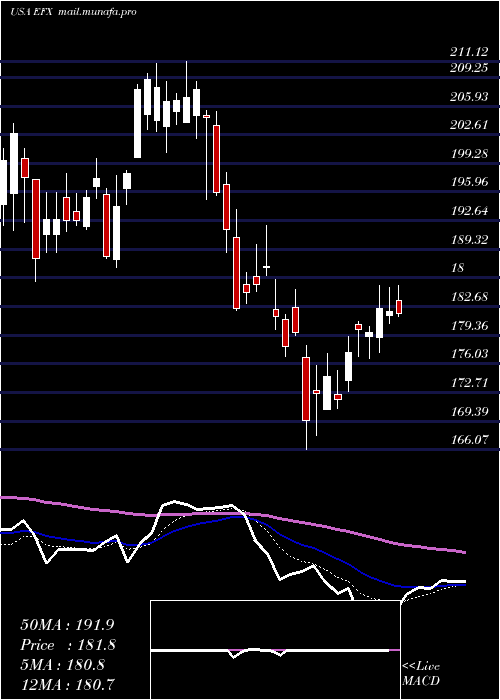This screenshot has width=500, height=700.
Task: Click the 'USA EFX mail.munafa.pro' title text
Action: (x=73, y=12)
